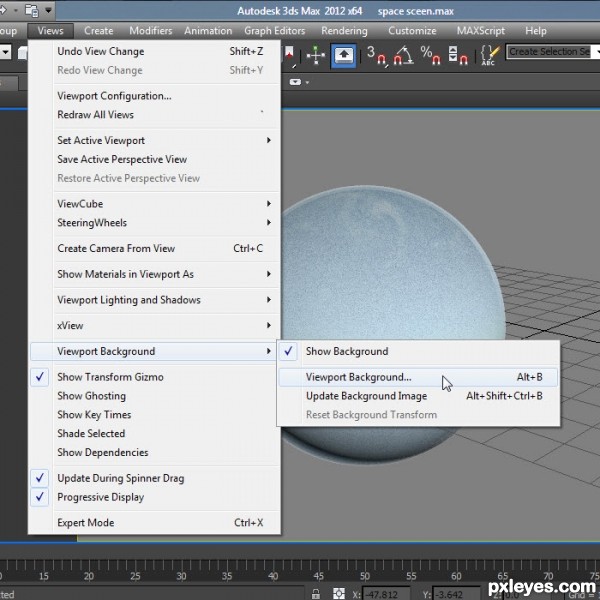Image resolution: width=600 pixels, height=600 pixels.
Task: Open the quick access toolbar dropdown arrow
Action: (x=48, y=10)
